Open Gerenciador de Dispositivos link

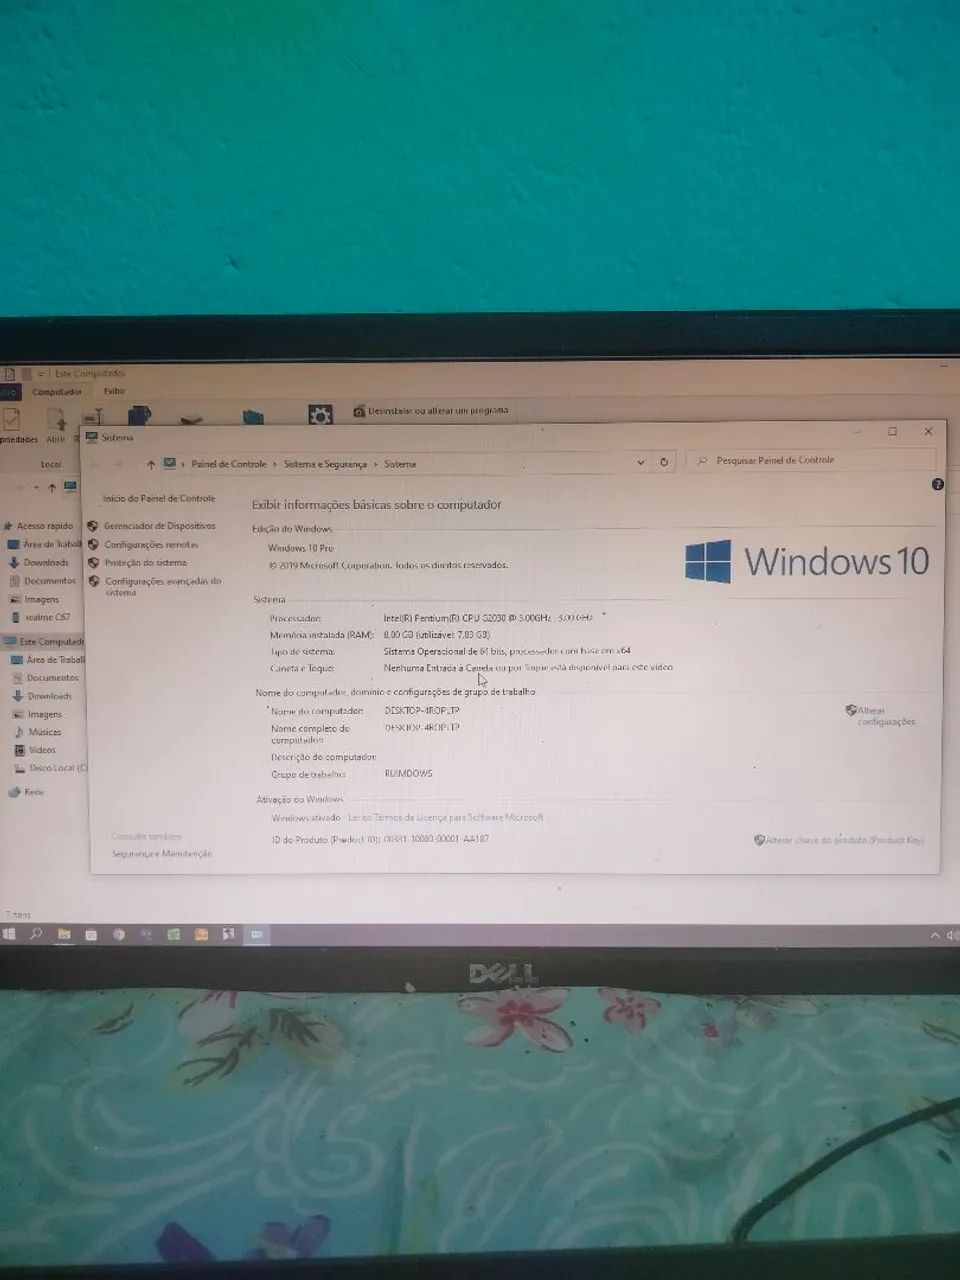(x=159, y=526)
